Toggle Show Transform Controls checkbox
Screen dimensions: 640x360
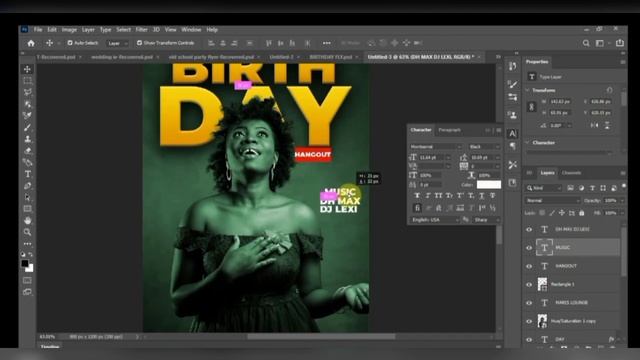click(x=139, y=43)
